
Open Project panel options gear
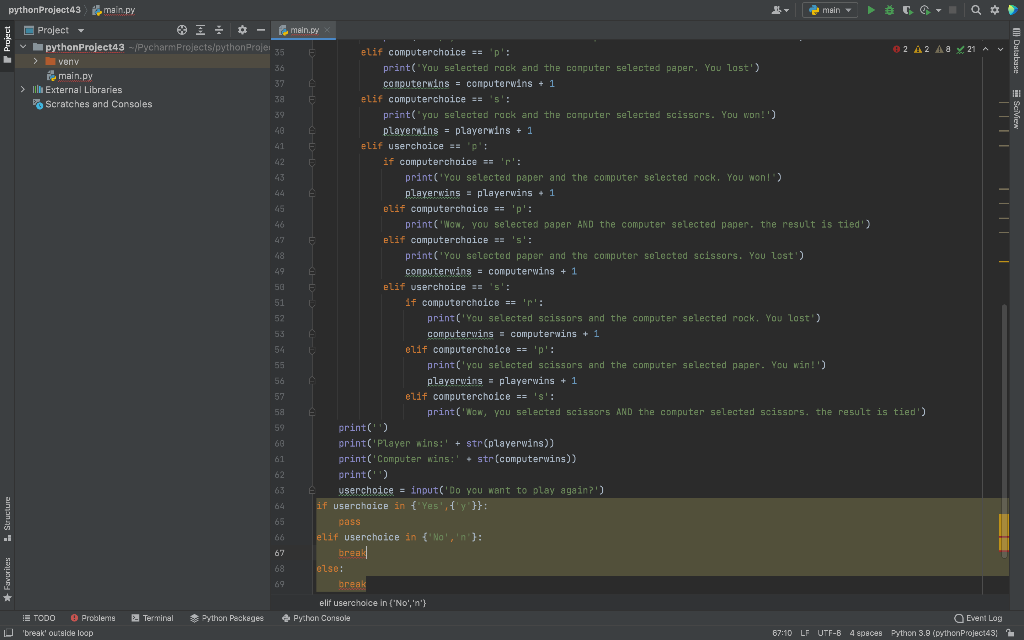[x=242, y=30]
